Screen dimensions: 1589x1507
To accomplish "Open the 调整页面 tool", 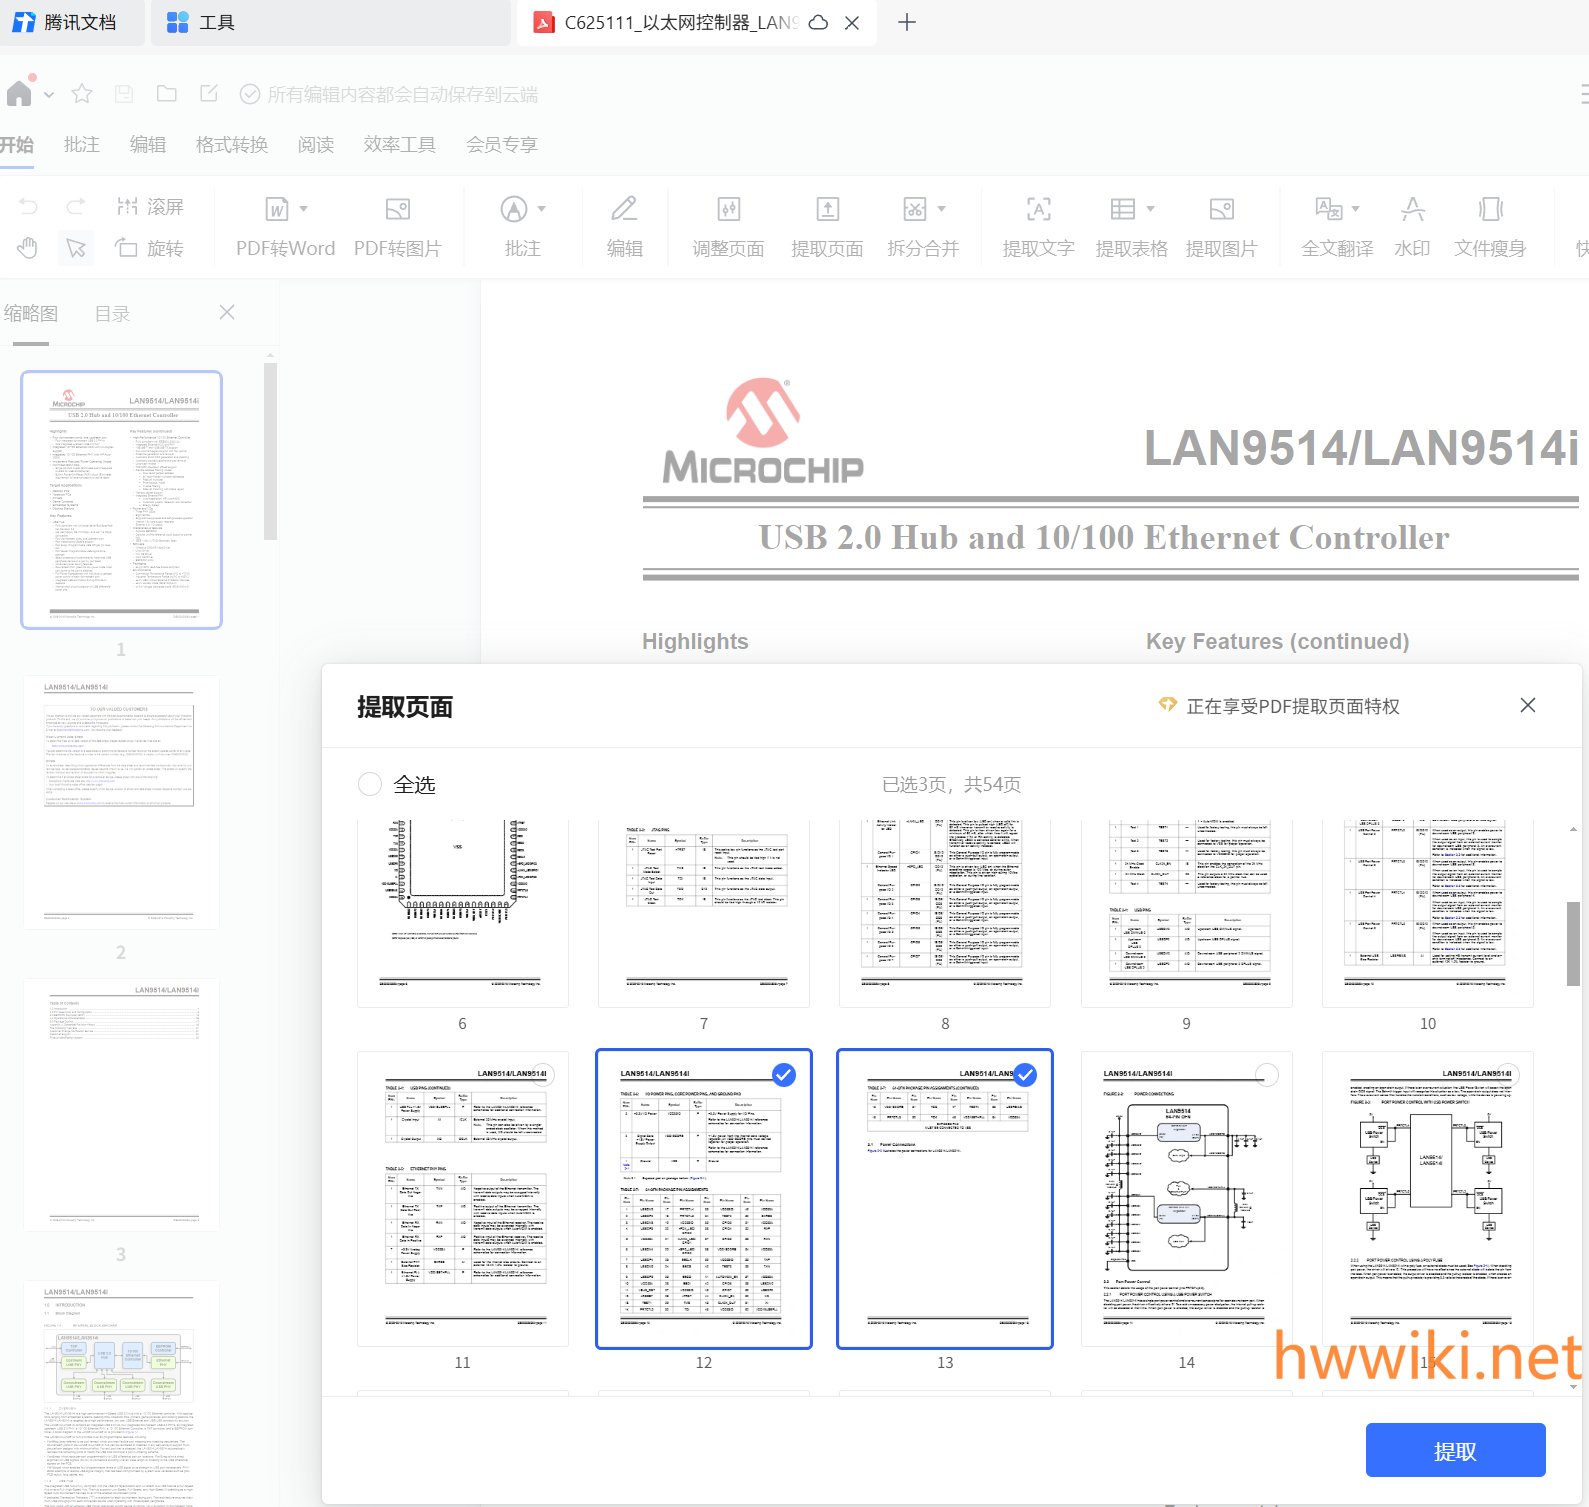I will (x=728, y=210).
